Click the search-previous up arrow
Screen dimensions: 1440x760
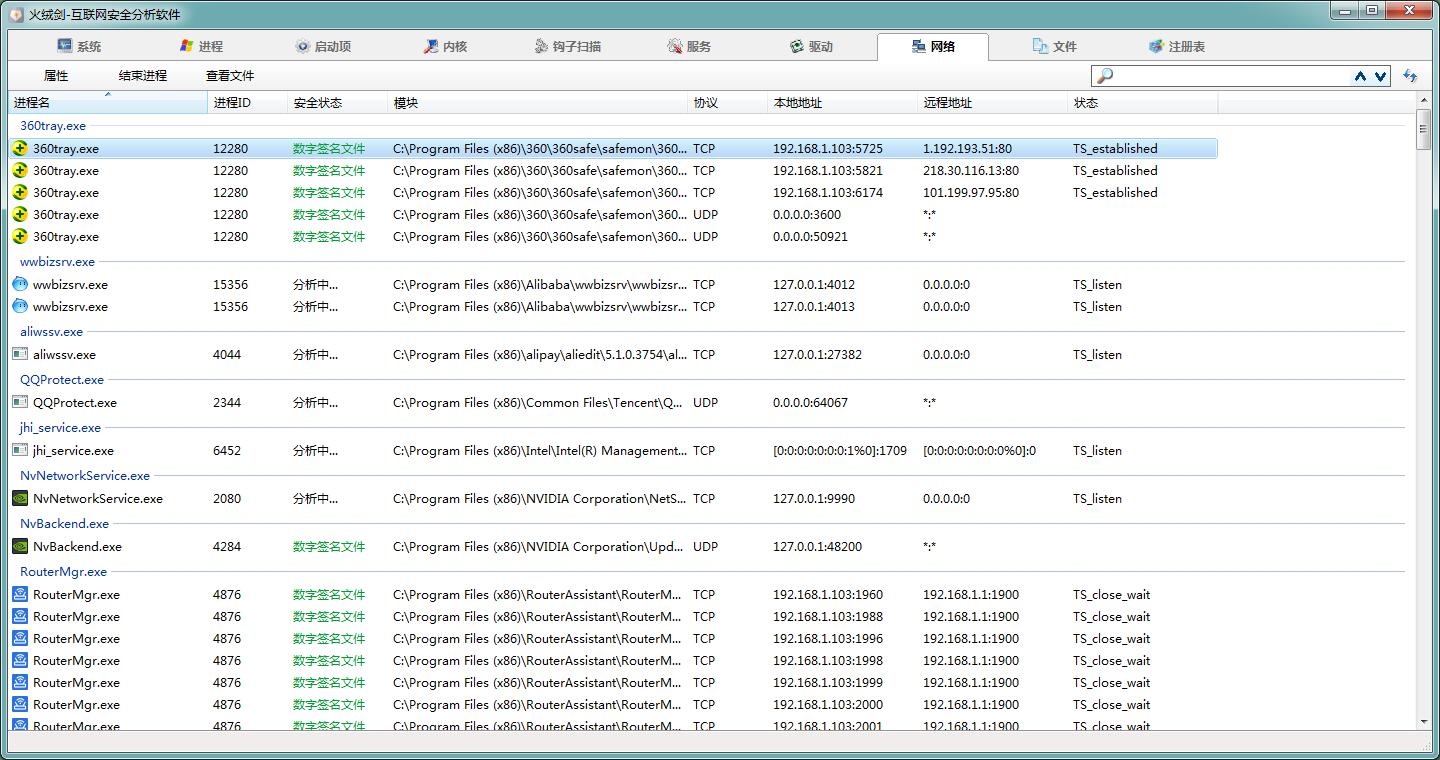pyautogui.click(x=1360, y=76)
